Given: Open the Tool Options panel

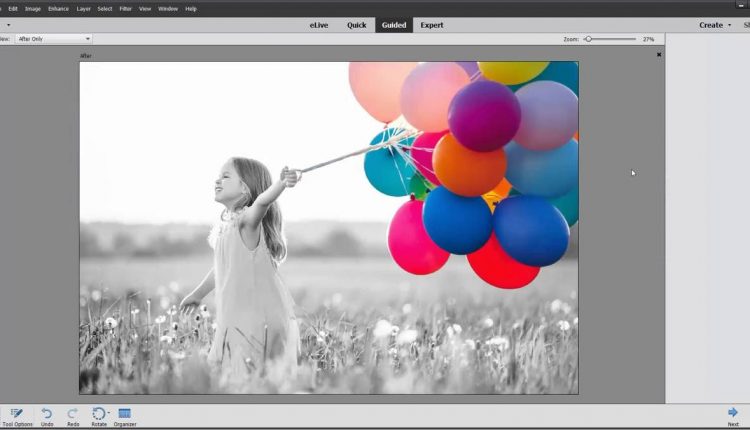Looking at the screenshot, I should click(x=16, y=413).
